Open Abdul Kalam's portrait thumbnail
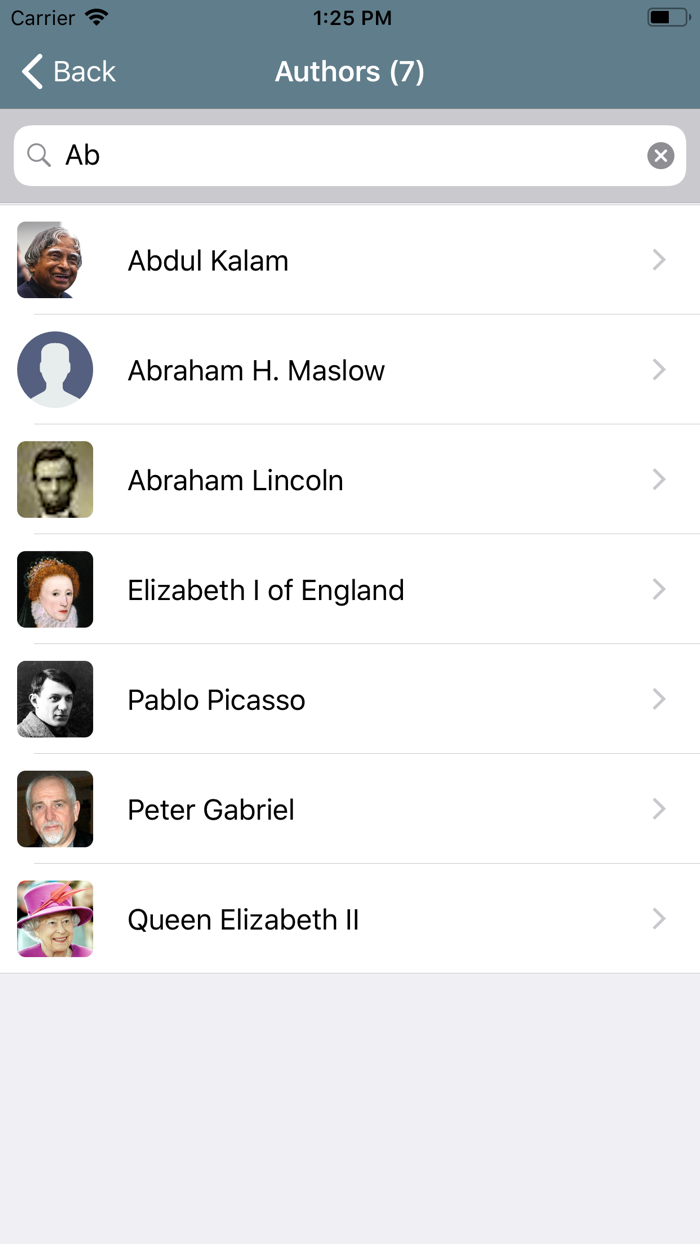 pos(55,260)
